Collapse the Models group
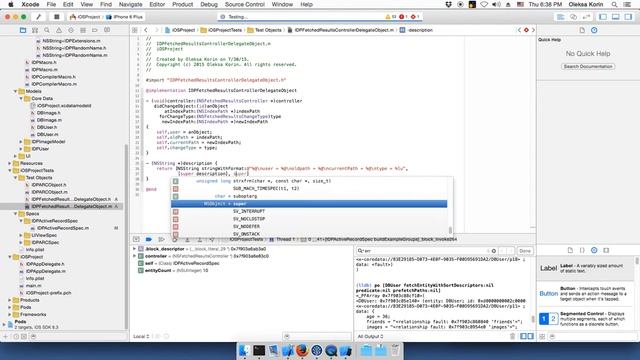The width and height of the screenshot is (640, 360). [16, 91]
